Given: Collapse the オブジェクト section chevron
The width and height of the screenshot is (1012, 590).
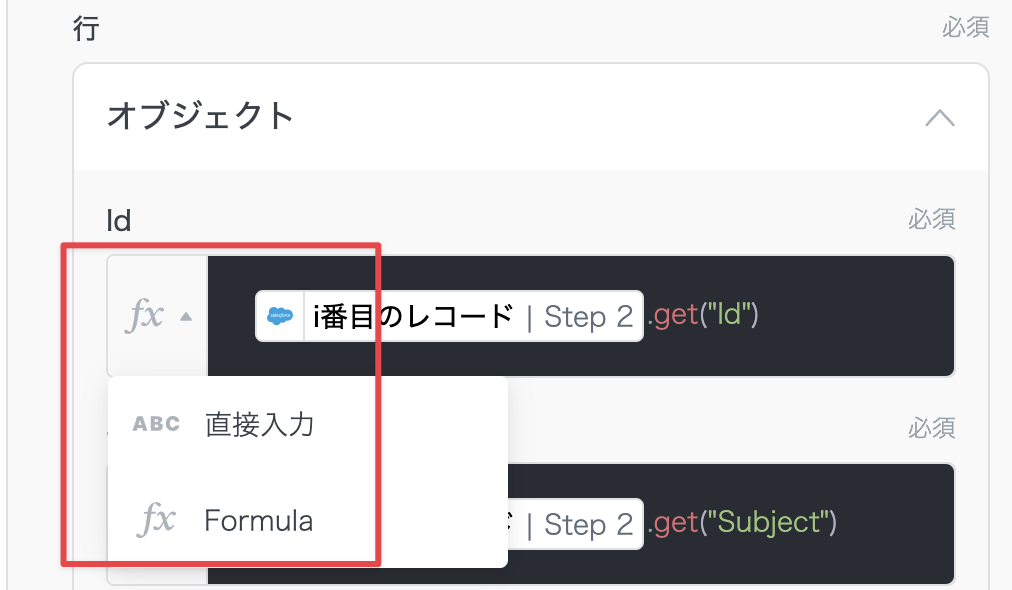Looking at the screenshot, I should pyautogui.click(x=939, y=118).
